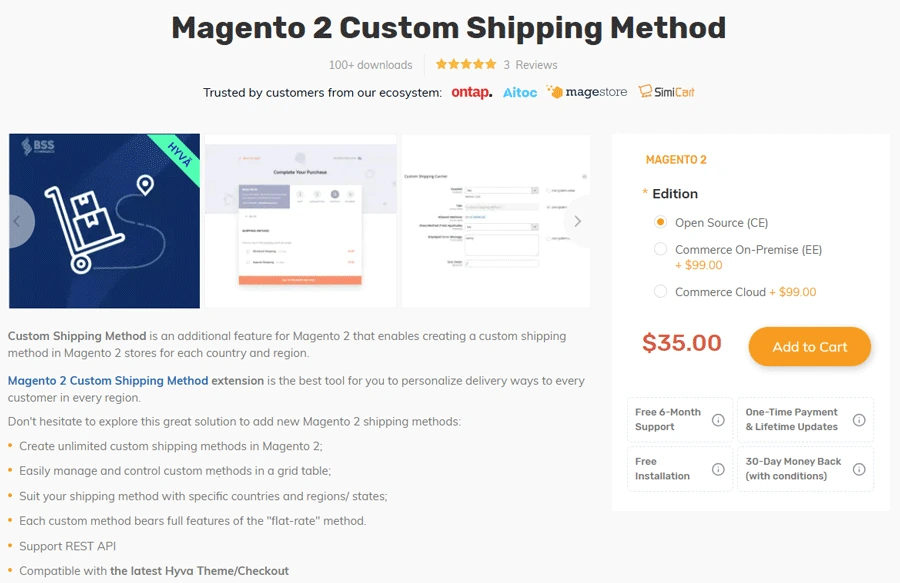This screenshot has height=583, width=900.
Task: Select the Complete Your Purchase screenshot
Action: (x=302, y=218)
